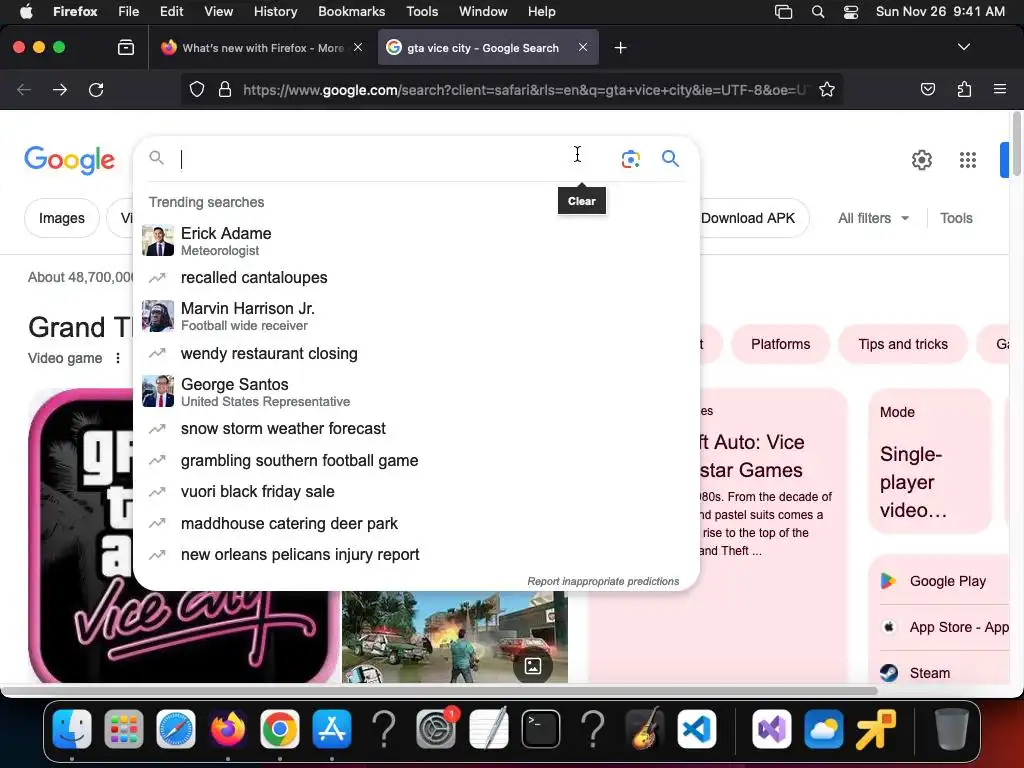Image resolution: width=1024 pixels, height=768 pixels.
Task: Open the File menu
Action: pyautogui.click(x=129, y=12)
